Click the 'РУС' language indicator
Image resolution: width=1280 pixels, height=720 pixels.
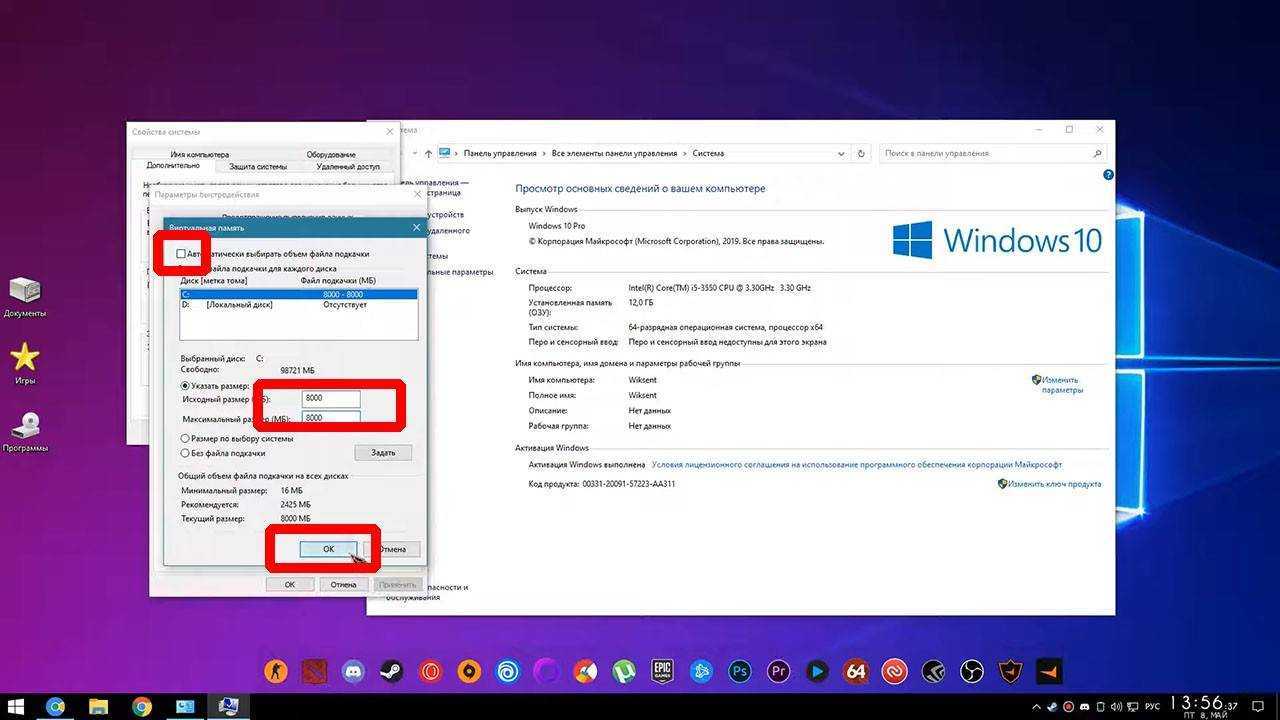(1152, 707)
